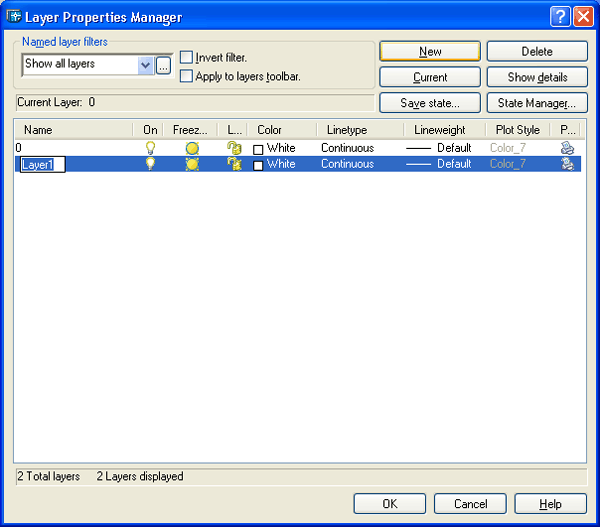Click the ellipsis button beside the filter dropdown
Viewport: 600px width, 527px height.
(164, 65)
